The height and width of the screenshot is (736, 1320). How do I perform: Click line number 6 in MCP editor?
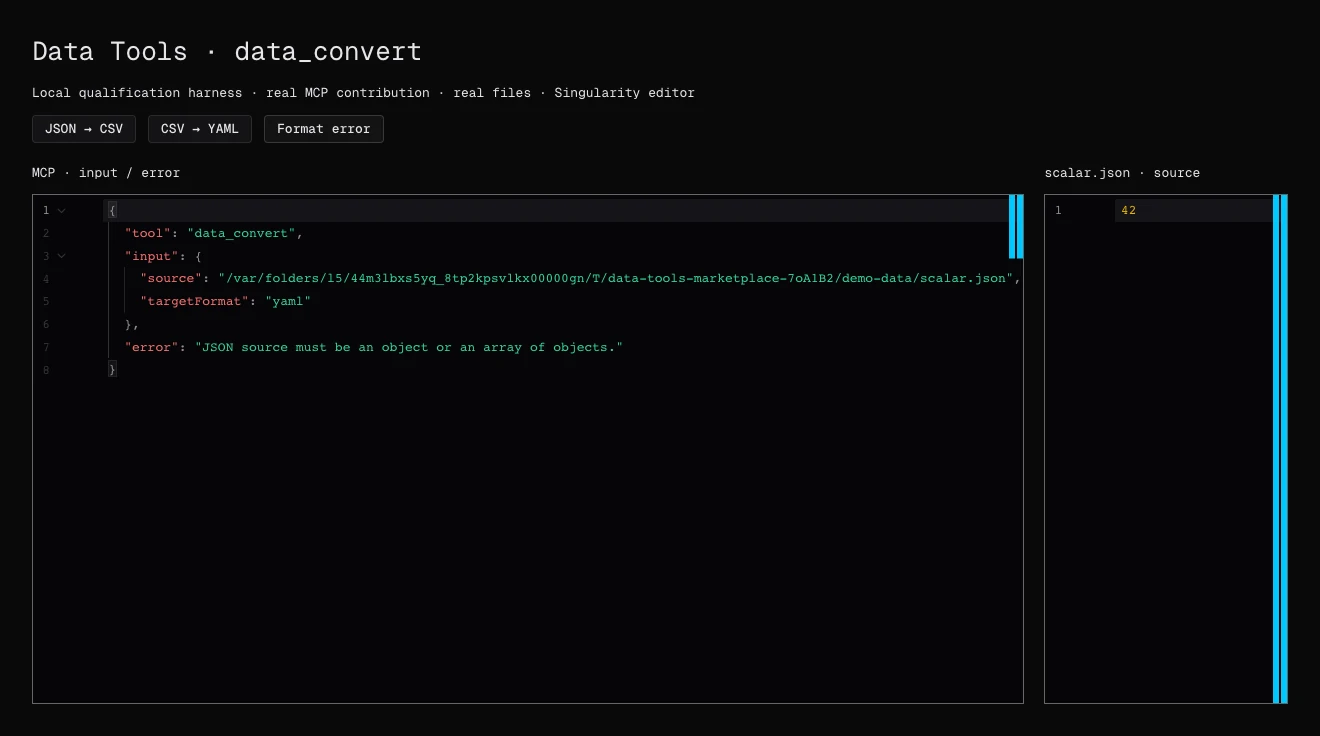coord(46,324)
